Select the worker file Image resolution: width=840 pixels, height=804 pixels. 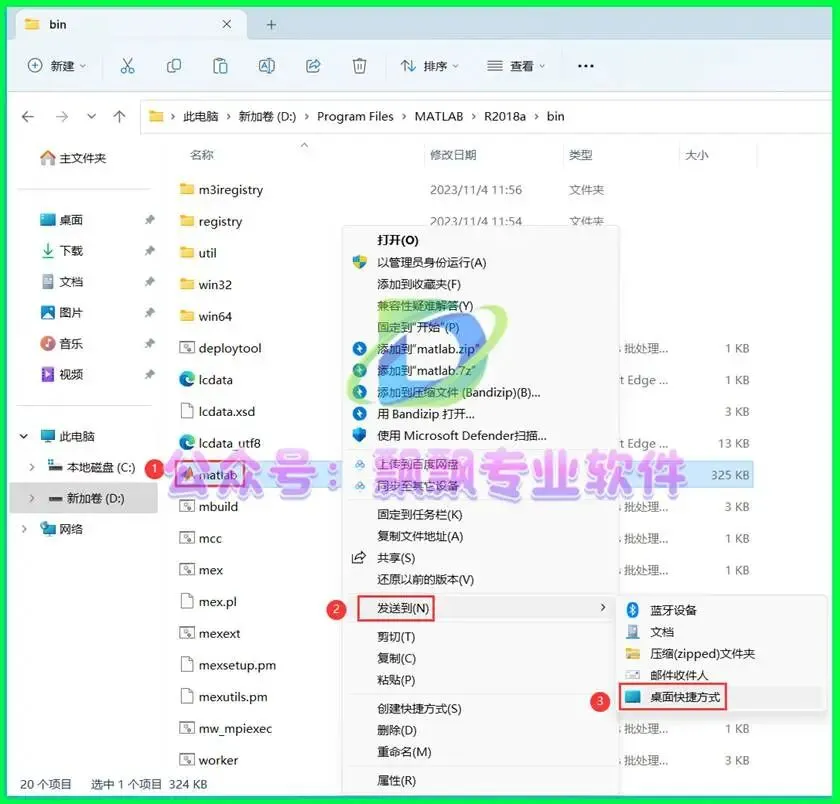click(x=209, y=760)
